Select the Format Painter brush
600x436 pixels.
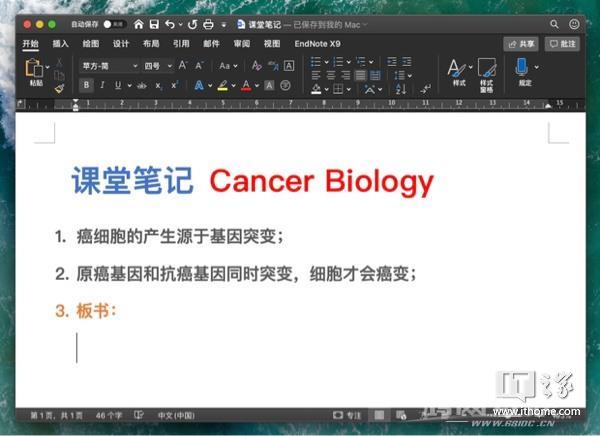pos(59,89)
